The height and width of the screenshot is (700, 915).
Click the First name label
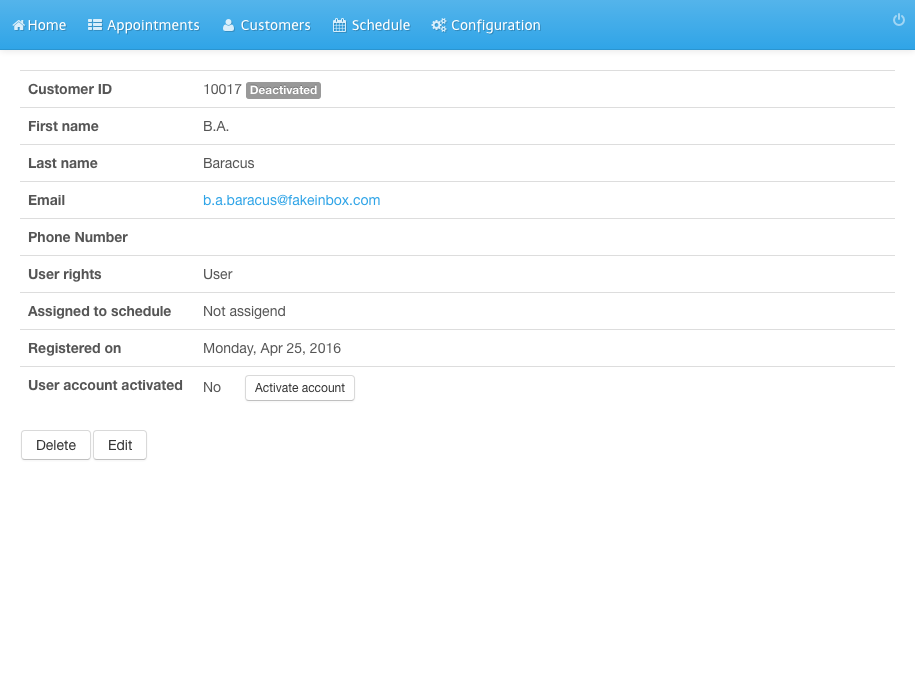coord(63,126)
